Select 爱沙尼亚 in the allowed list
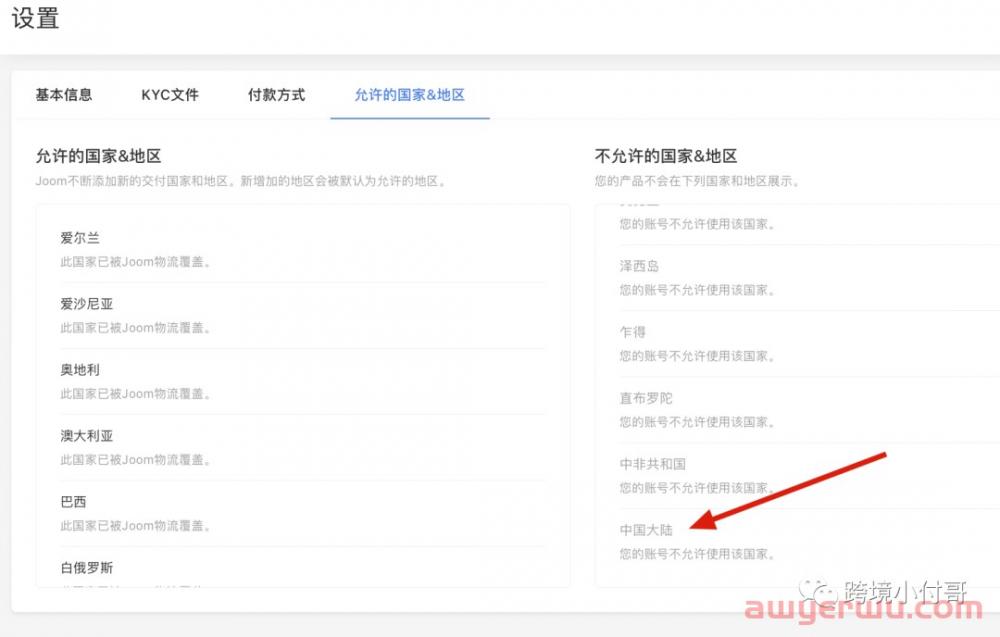The image size is (1000, 637). point(87,304)
